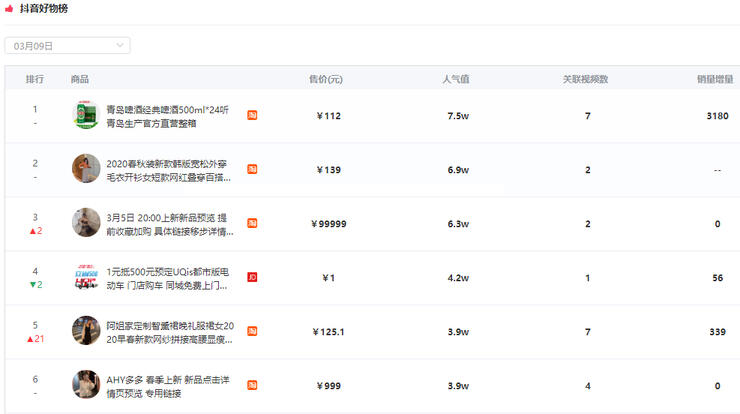This screenshot has height=414, width=740.
Task: Open the 03月09日 date dropdown
Action: click(x=67, y=45)
